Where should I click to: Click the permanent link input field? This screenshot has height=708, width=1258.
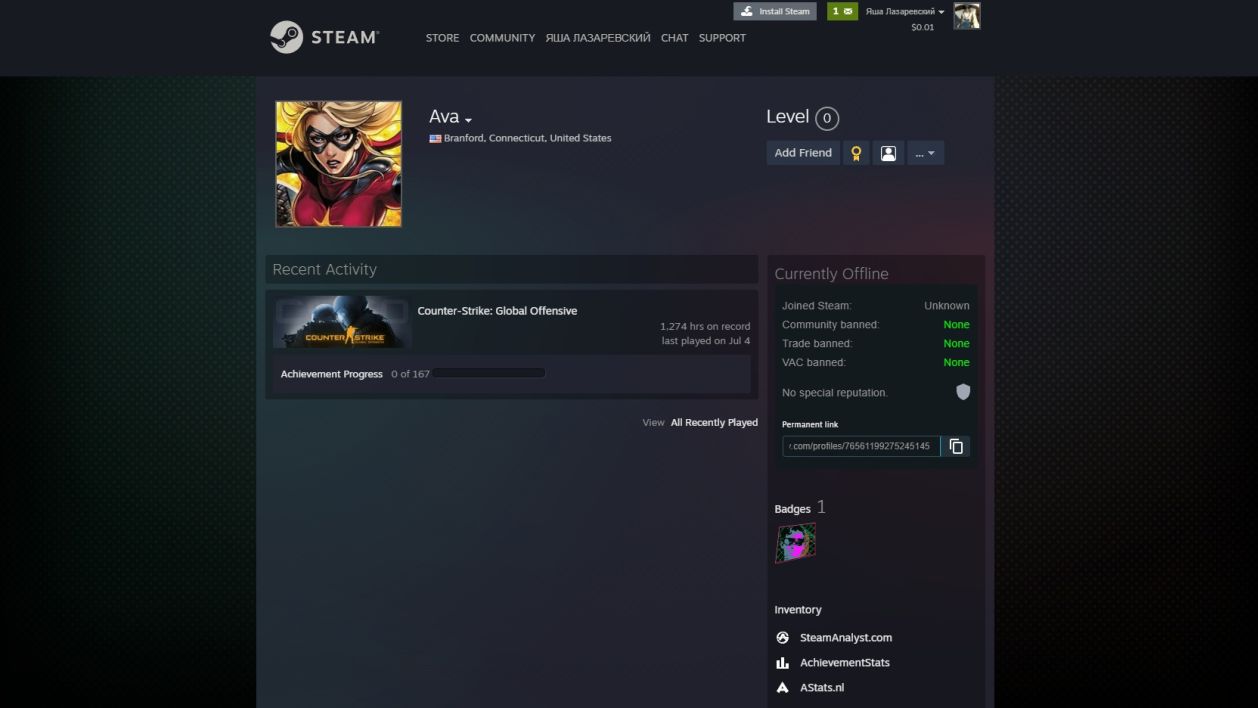[x=861, y=446]
